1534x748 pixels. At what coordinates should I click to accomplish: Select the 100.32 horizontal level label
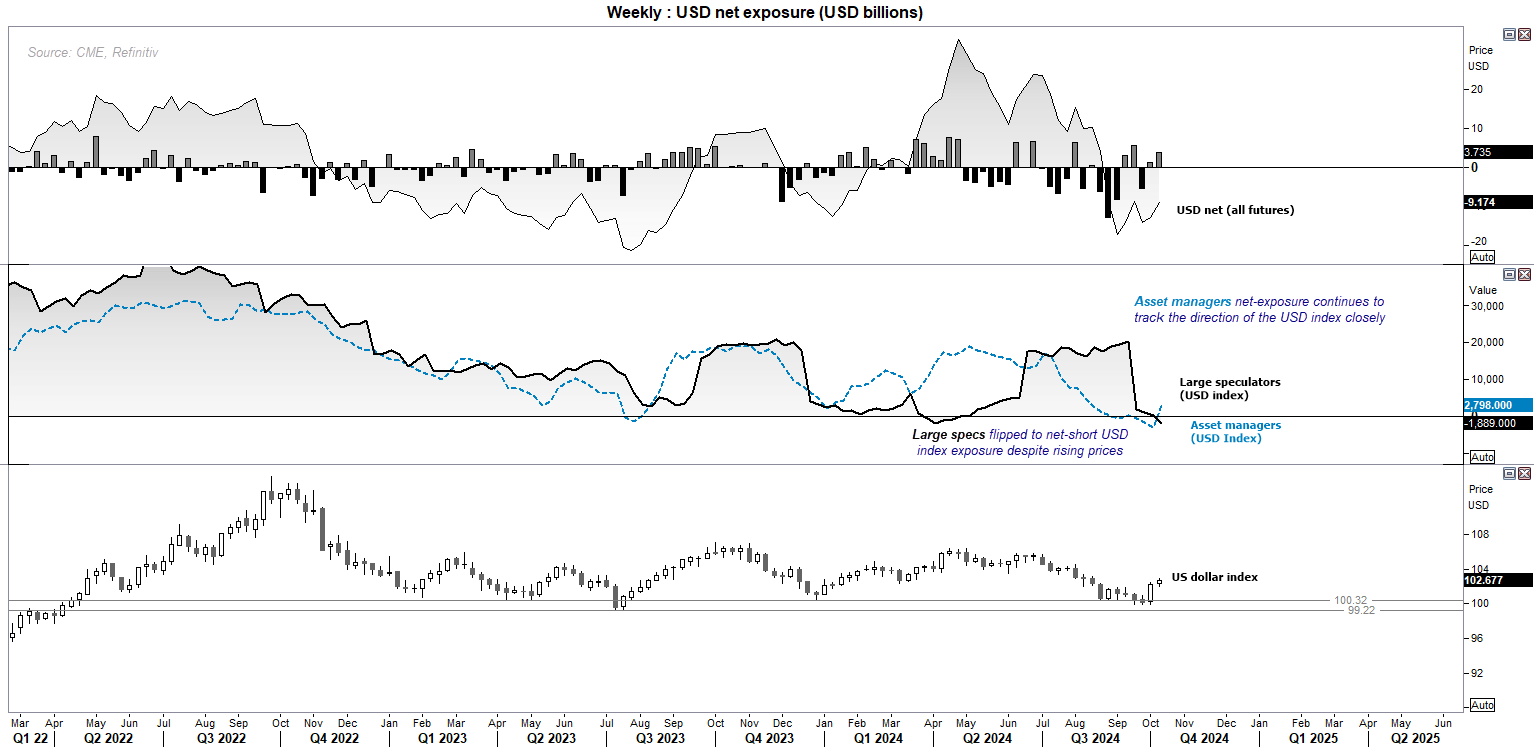coord(1350,600)
